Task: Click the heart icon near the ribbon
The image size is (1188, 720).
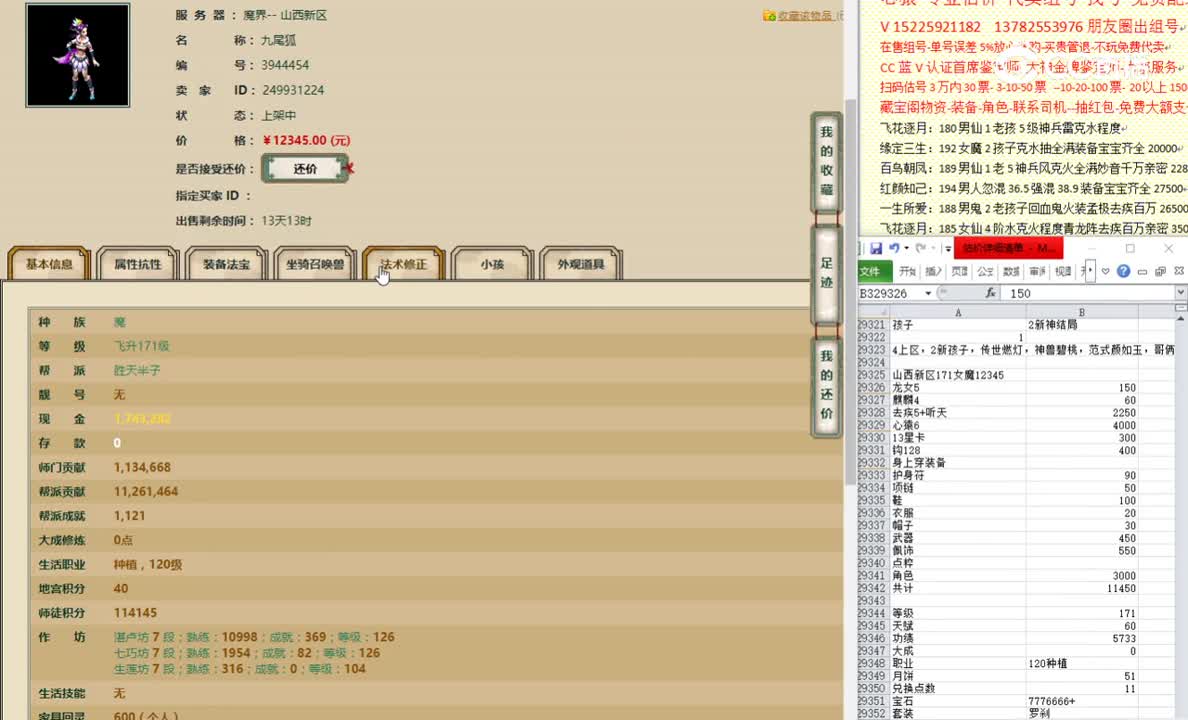Action: (1104, 271)
